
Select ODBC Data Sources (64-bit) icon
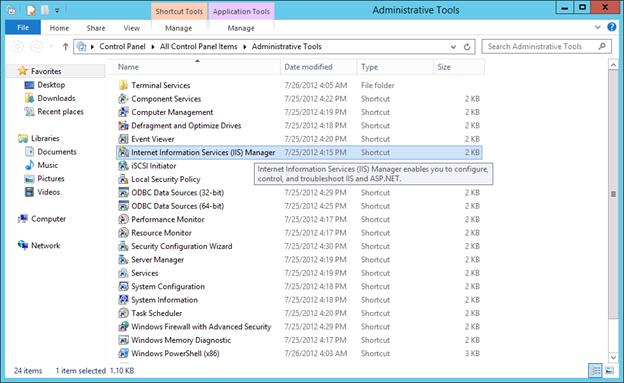(123, 206)
